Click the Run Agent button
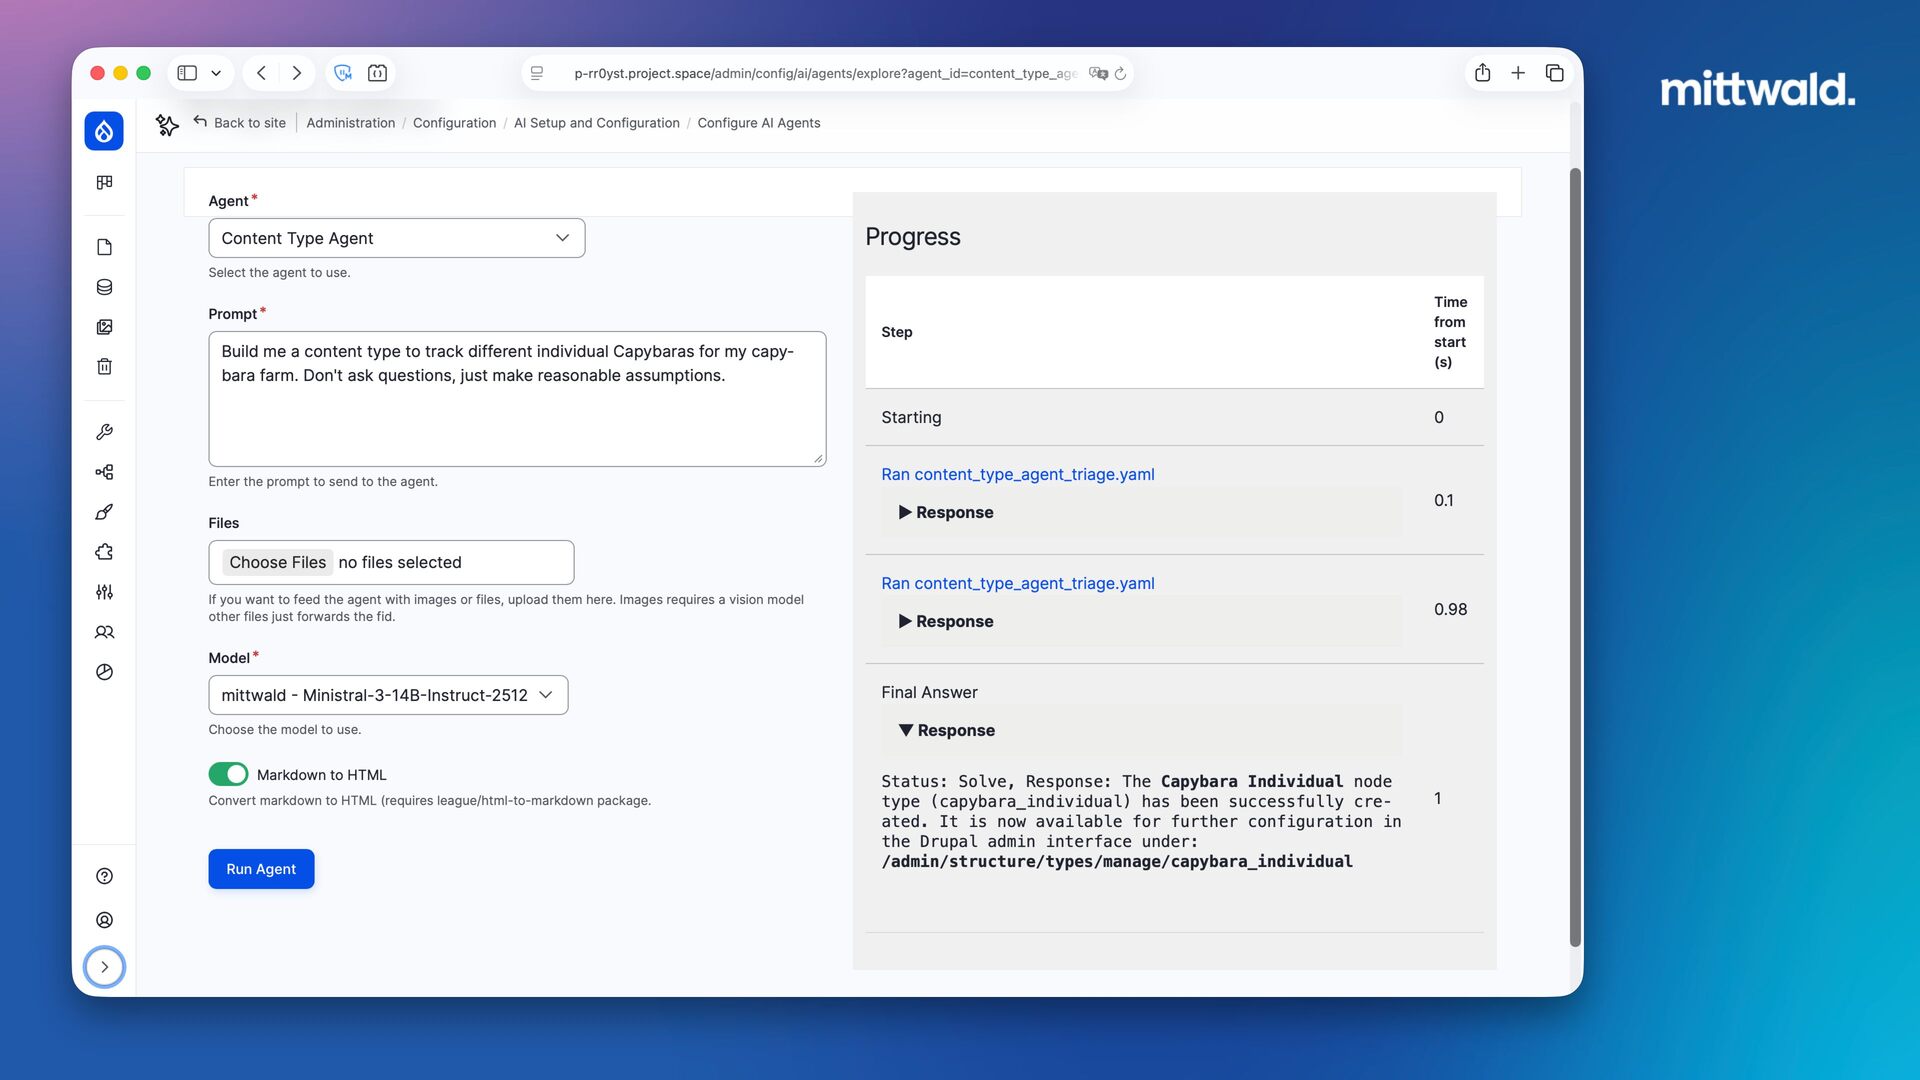Image resolution: width=1920 pixels, height=1080 pixels. point(261,869)
